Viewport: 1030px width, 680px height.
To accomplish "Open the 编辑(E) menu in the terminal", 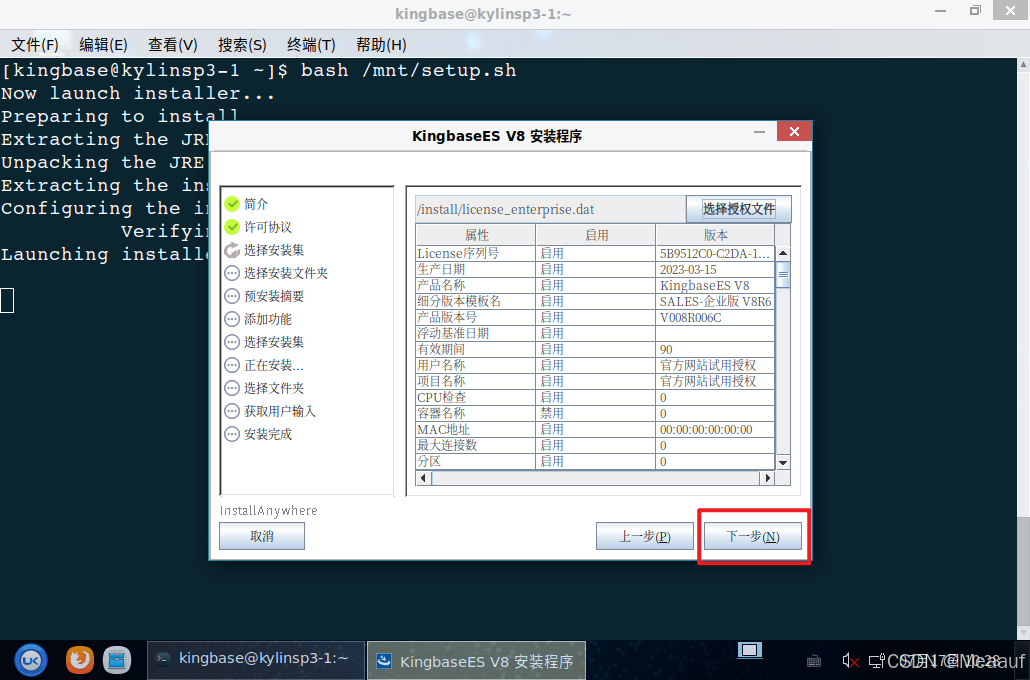I will pos(103,45).
